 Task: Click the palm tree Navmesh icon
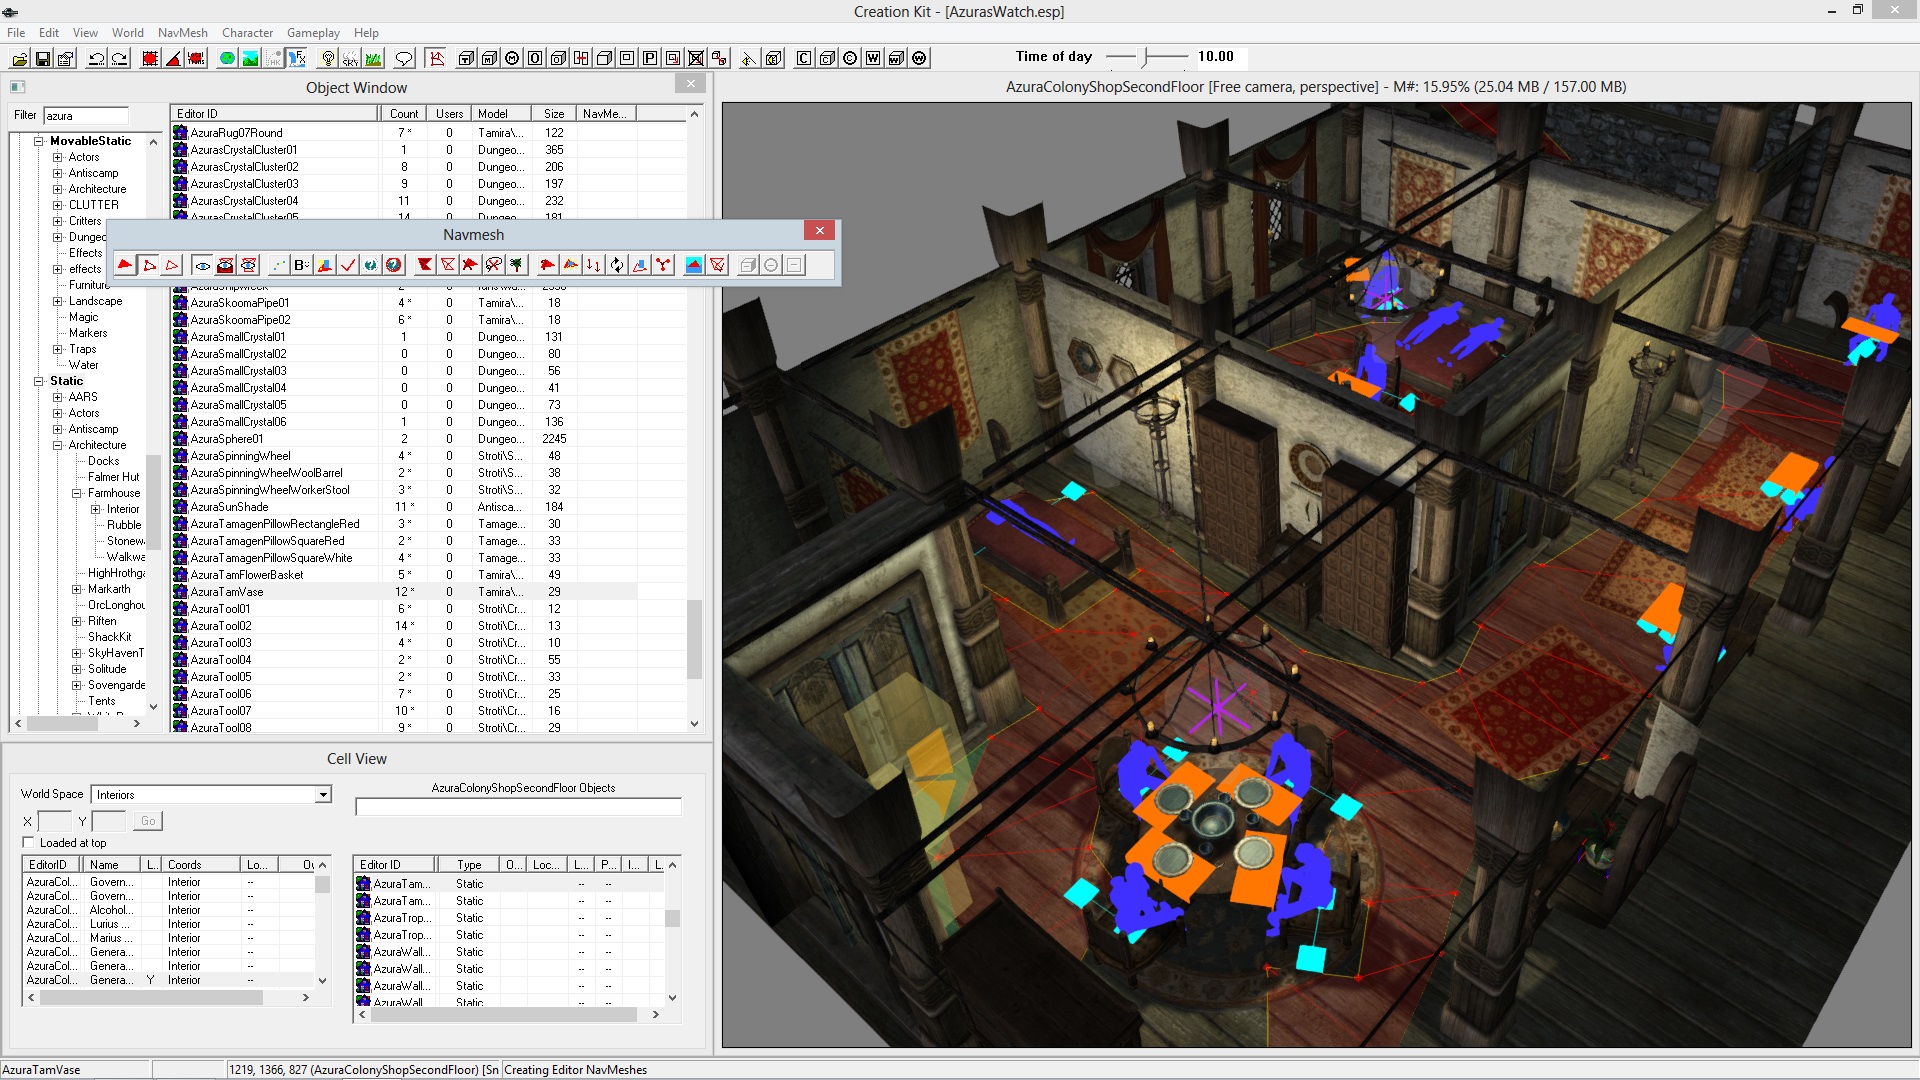pyautogui.click(x=516, y=265)
